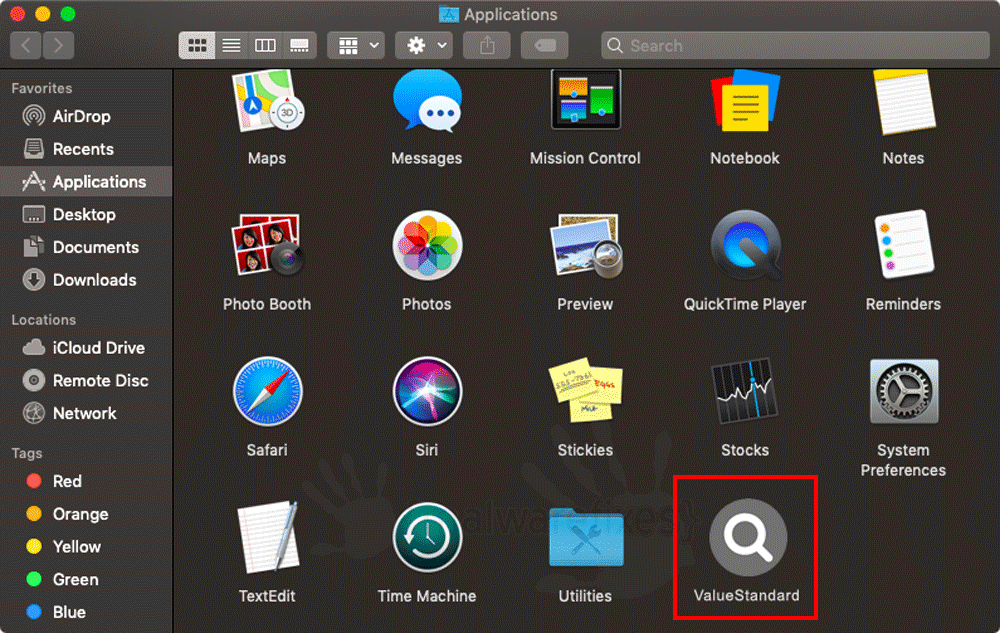Image resolution: width=1000 pixels, height=633 pixels.
Task: Open the Action gear menu
Action: click(423, 45)
